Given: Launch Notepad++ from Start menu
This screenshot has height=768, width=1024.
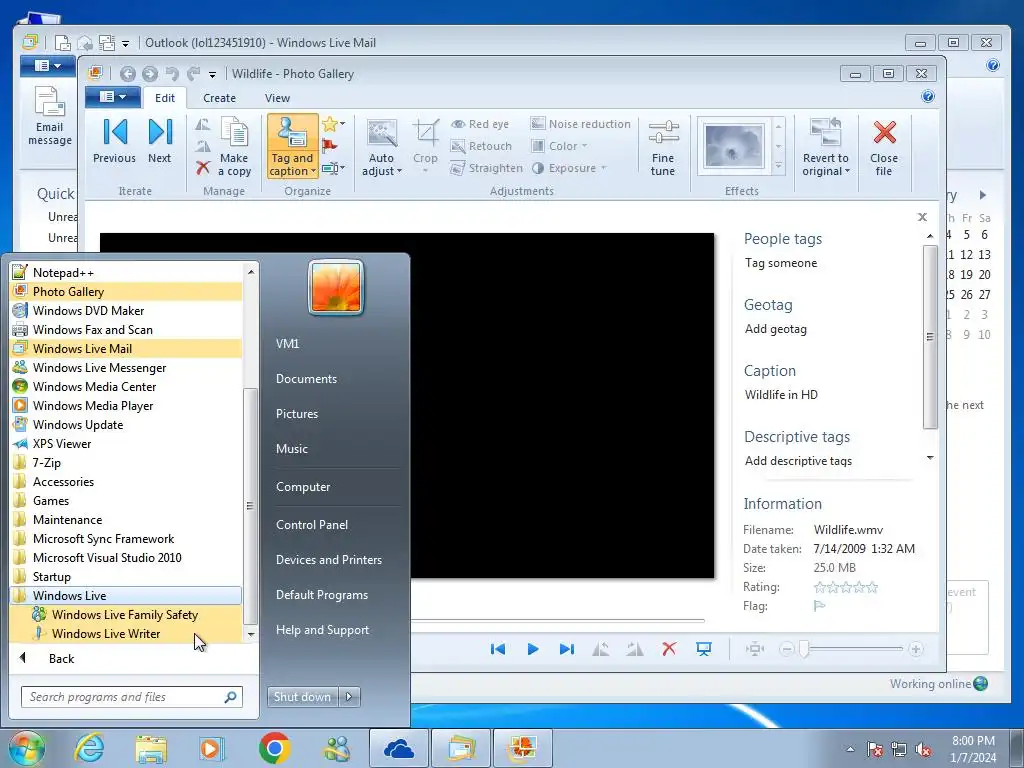Looking at the screenshot, I should 126,273.
